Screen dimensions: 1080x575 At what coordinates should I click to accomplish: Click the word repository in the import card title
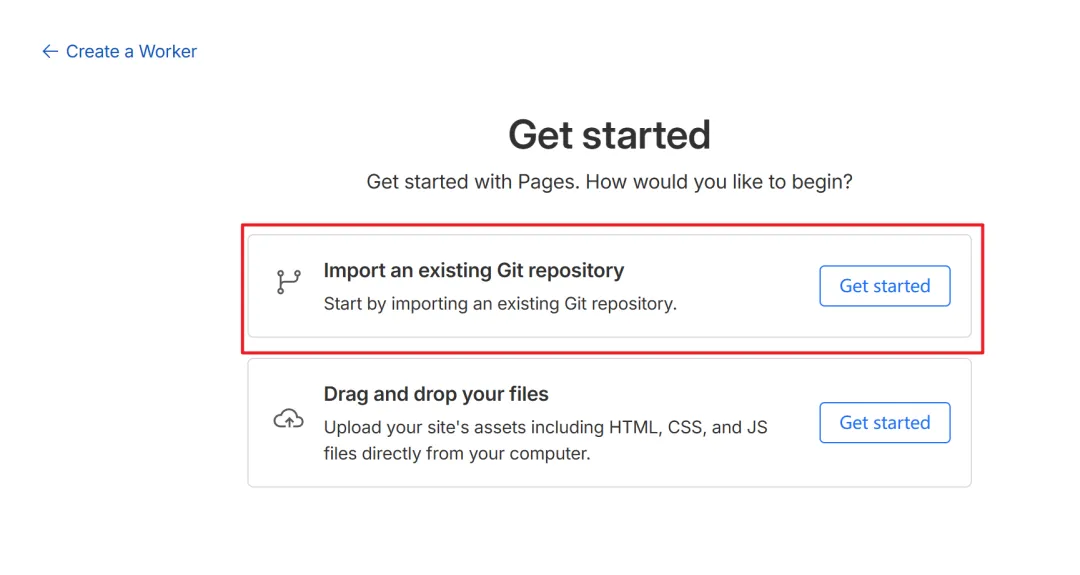pos(577,271)
